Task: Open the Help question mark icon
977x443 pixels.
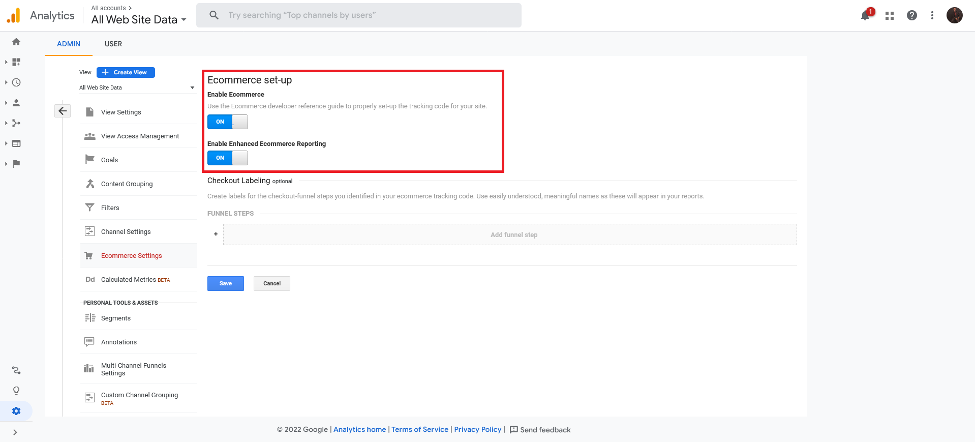Action: [x=912, y=16]
